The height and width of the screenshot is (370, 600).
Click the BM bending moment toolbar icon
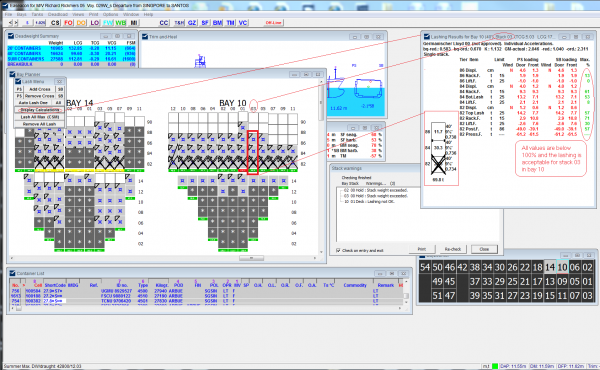coord(217,23)
